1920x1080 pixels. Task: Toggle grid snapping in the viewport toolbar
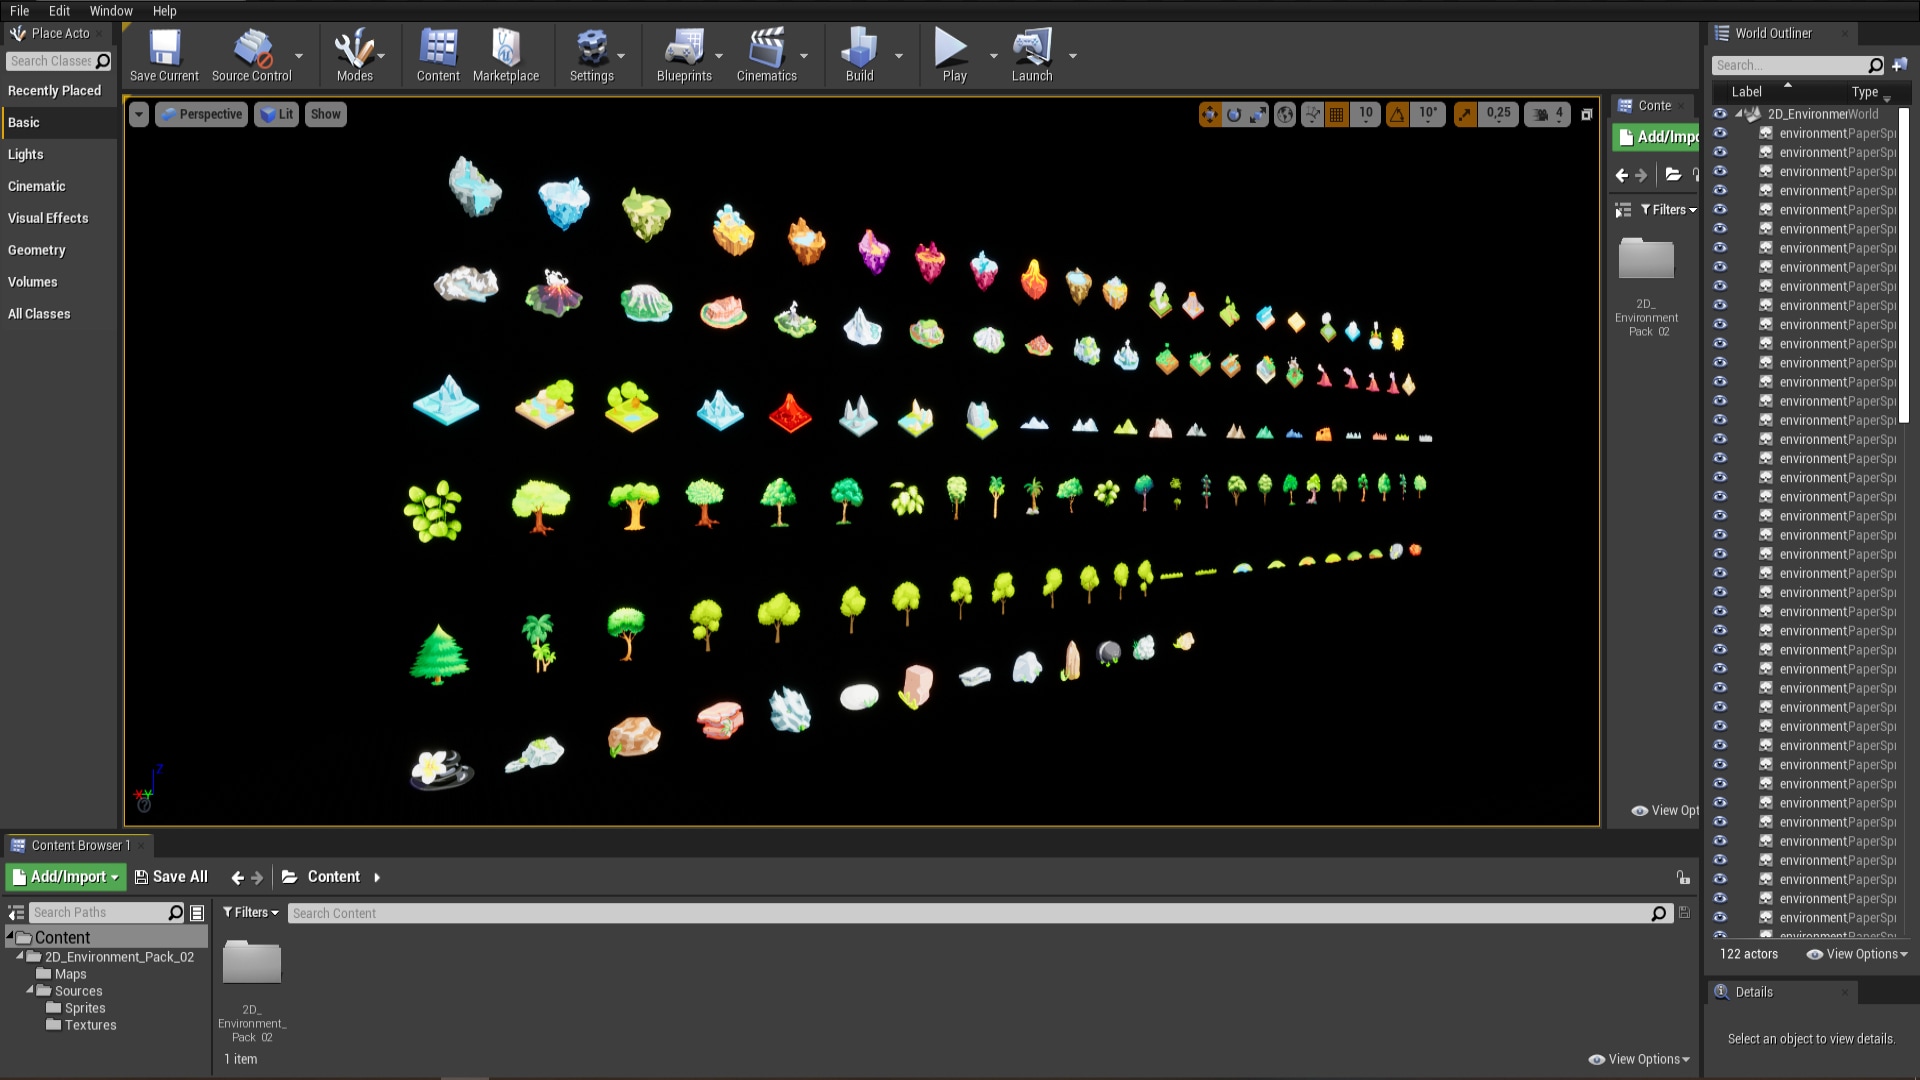1335,114
